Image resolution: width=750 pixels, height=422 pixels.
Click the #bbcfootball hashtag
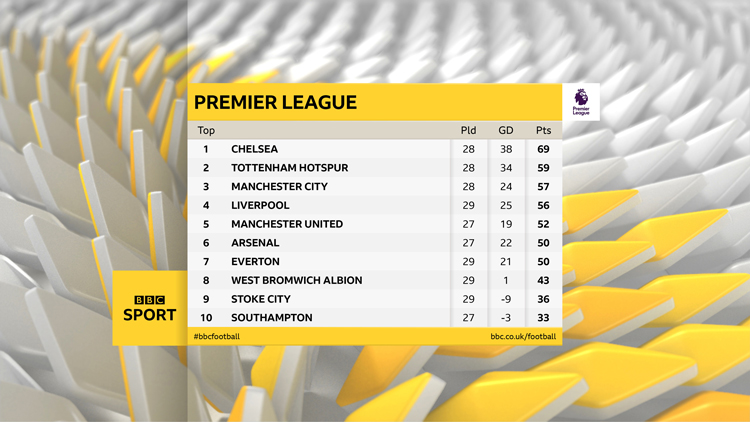(x=217, y=337)
